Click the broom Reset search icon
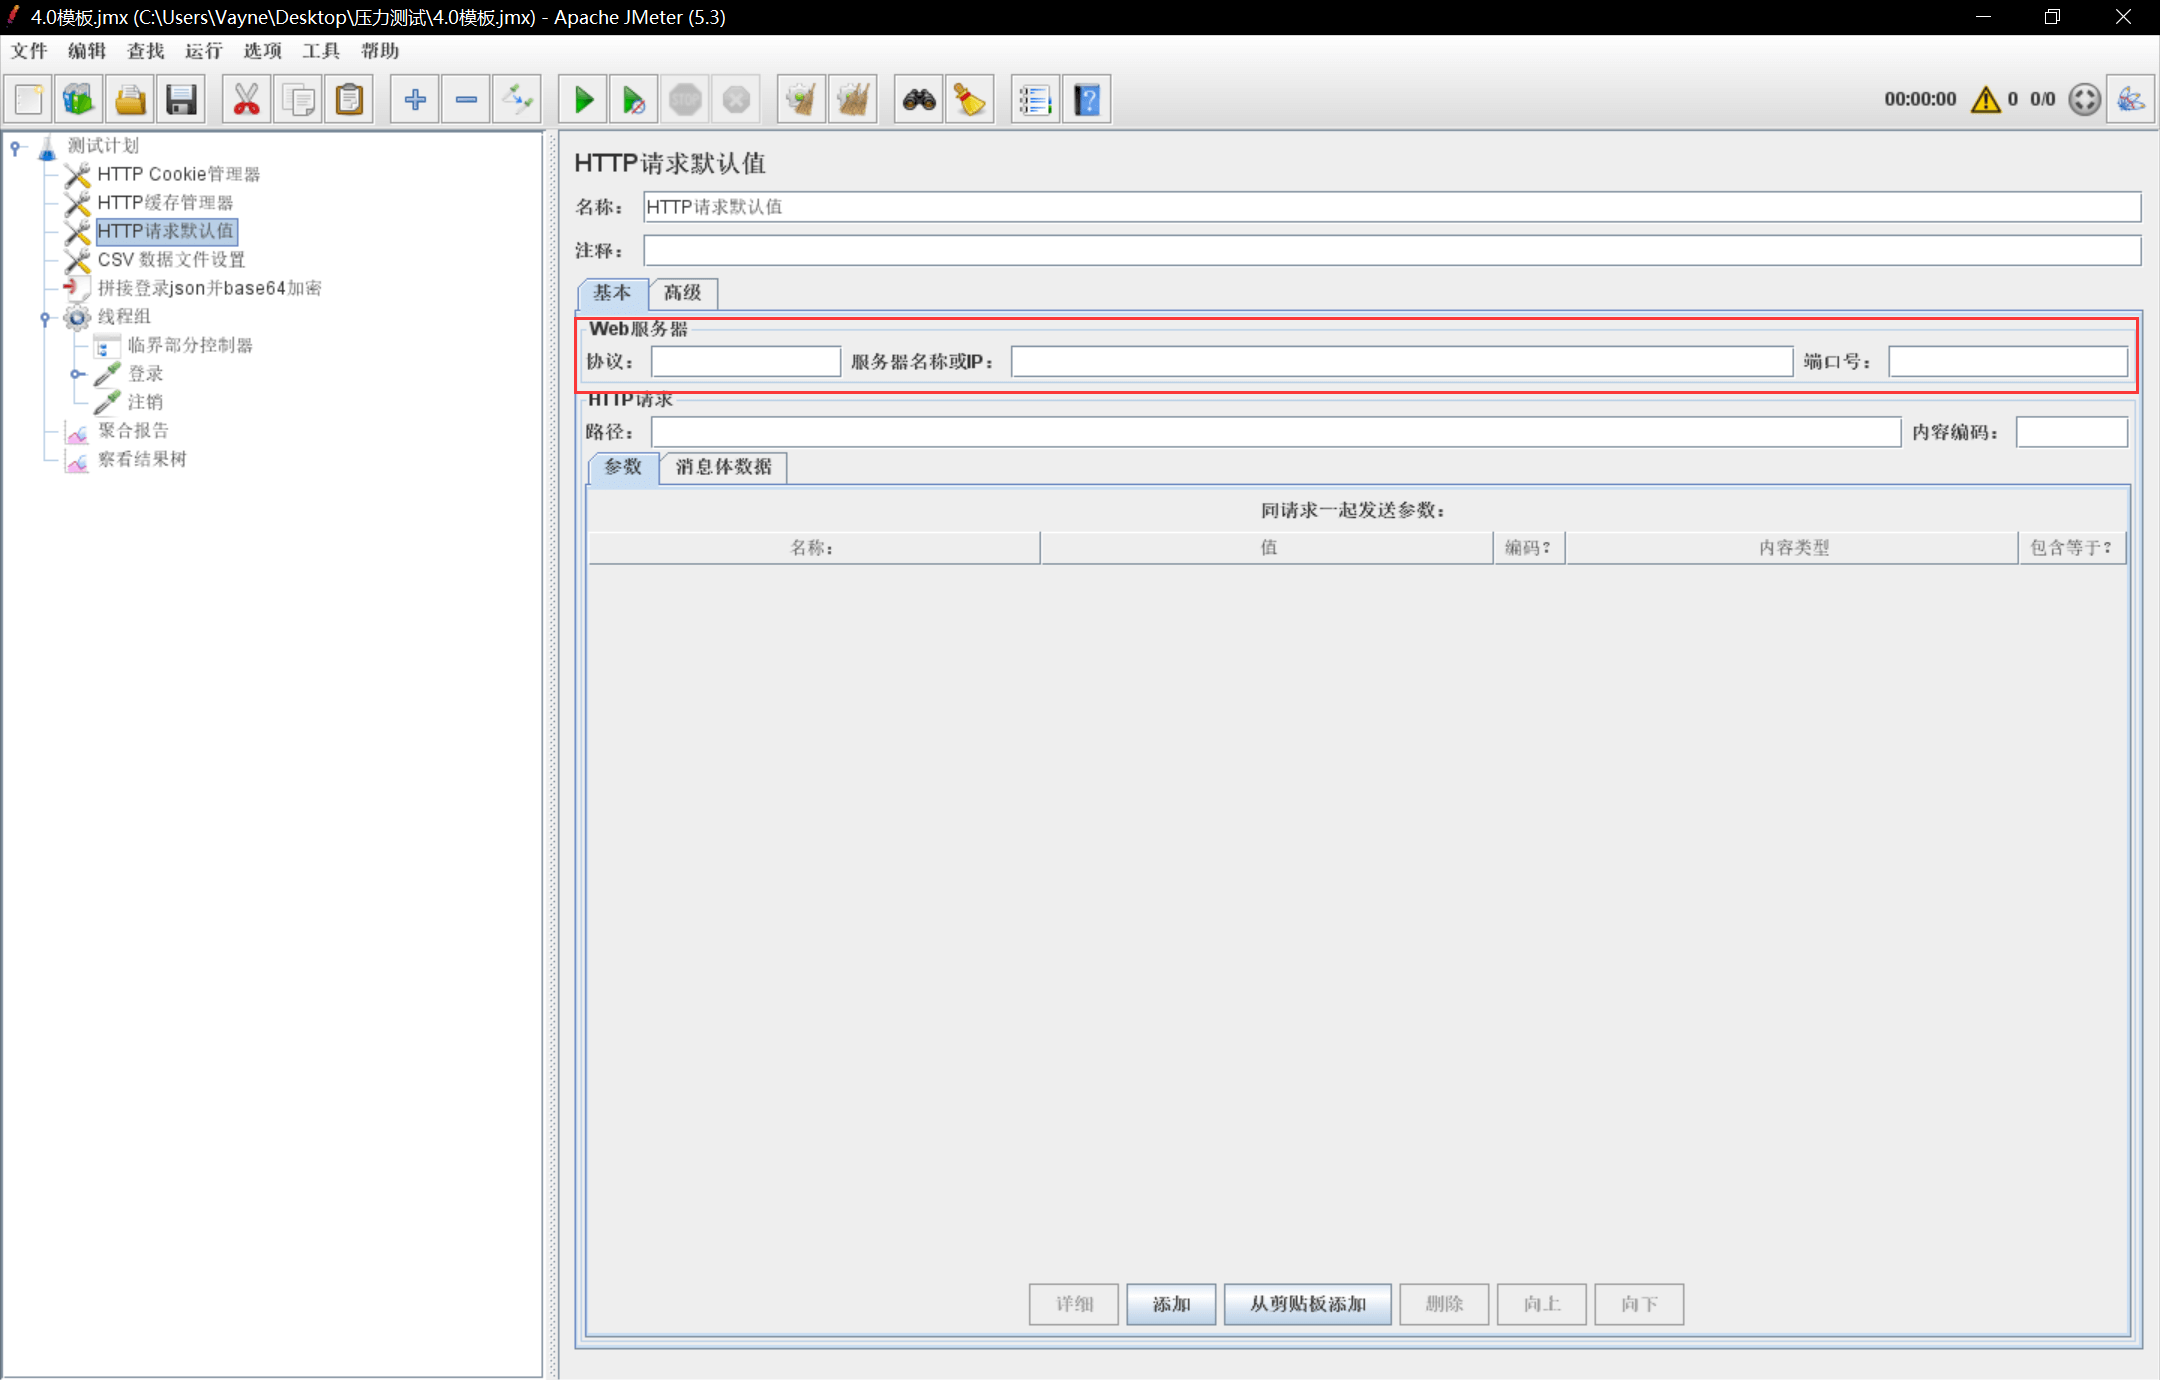2160x1380 pixels. pyautogui.click(x=970, y=99)
